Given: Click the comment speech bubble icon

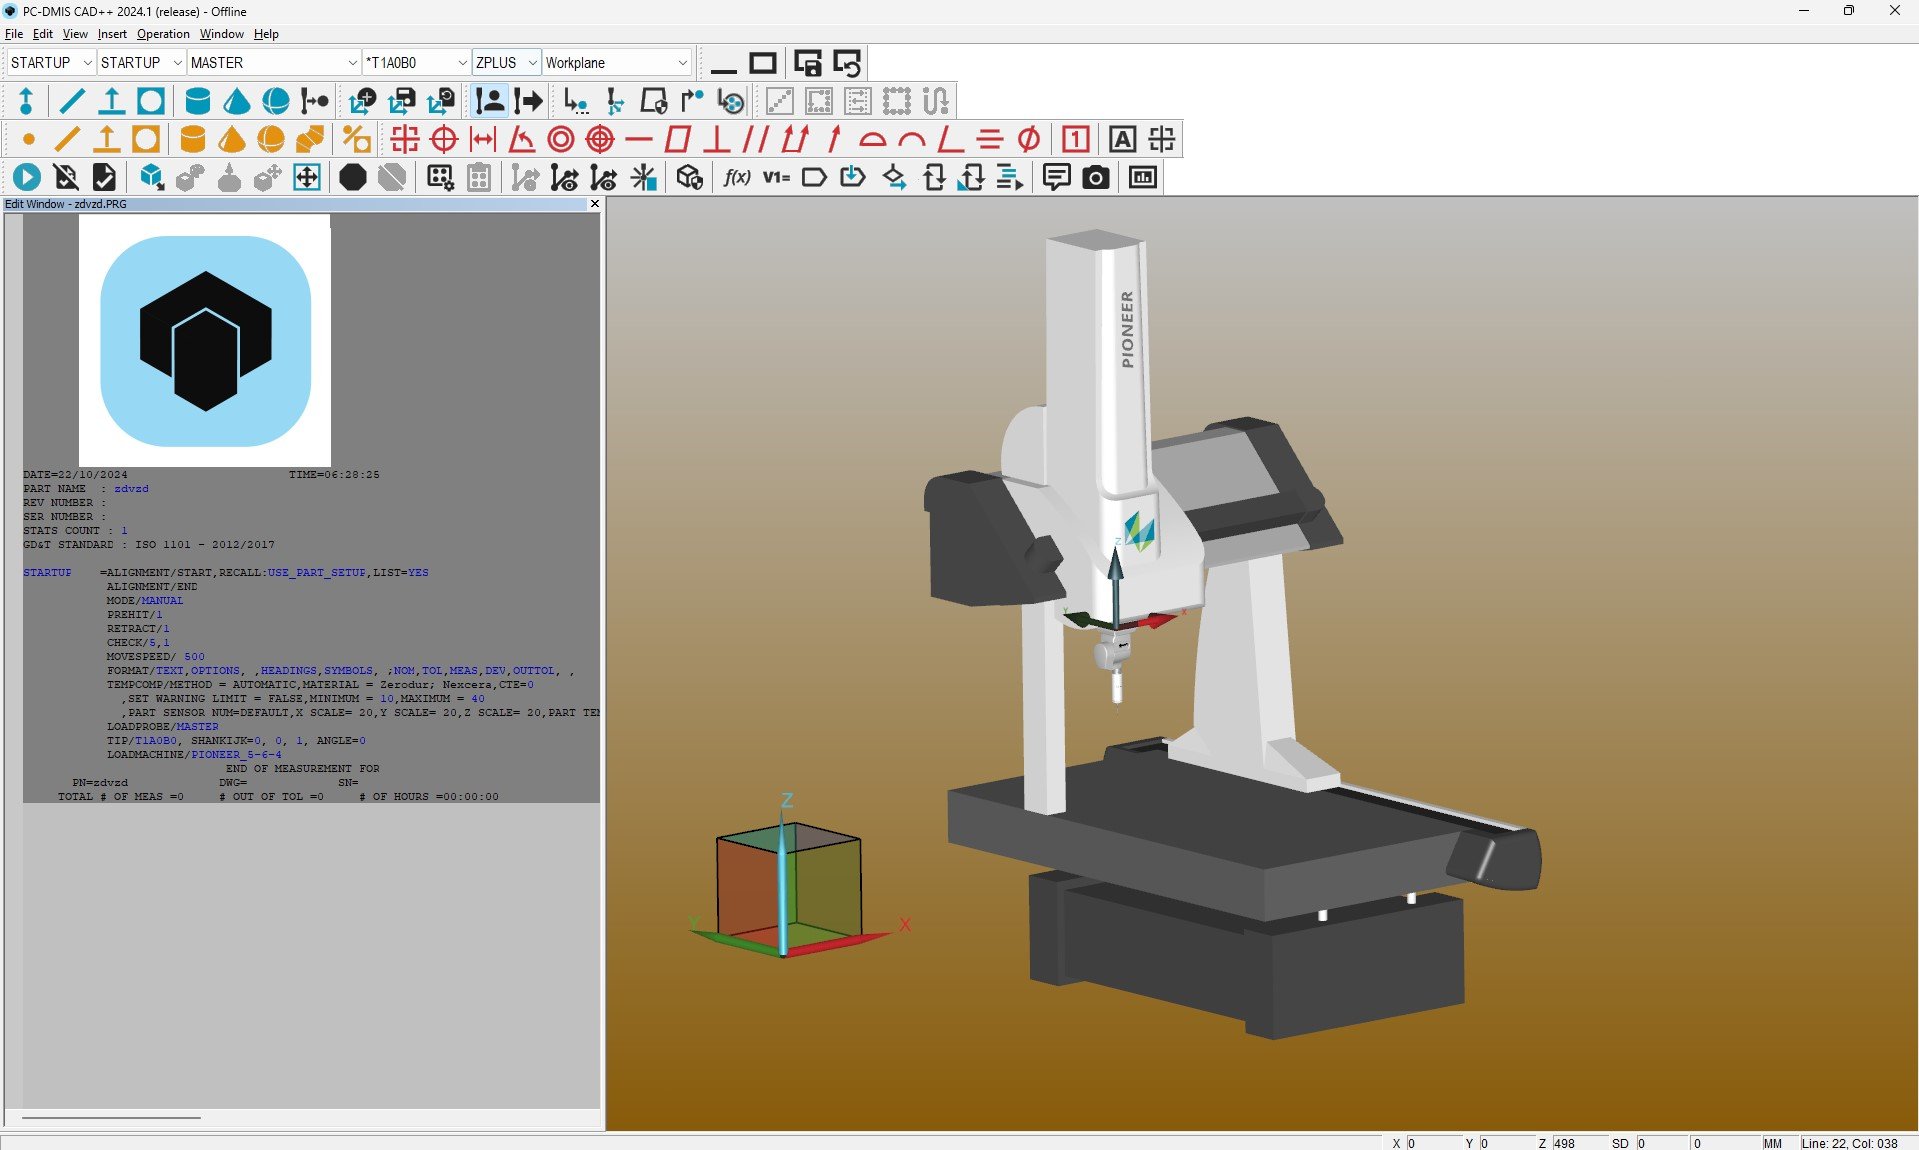Looking at the screenshot, I should coord(1057,178).
